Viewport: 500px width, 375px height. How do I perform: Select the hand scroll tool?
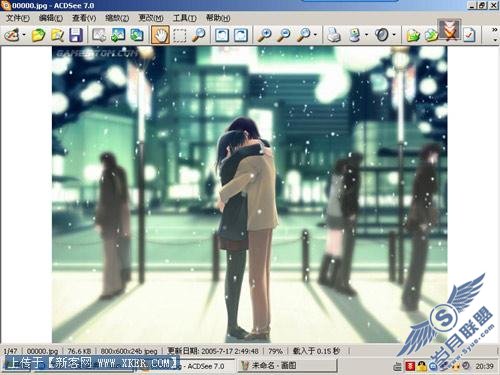click(x=161, y=35)
